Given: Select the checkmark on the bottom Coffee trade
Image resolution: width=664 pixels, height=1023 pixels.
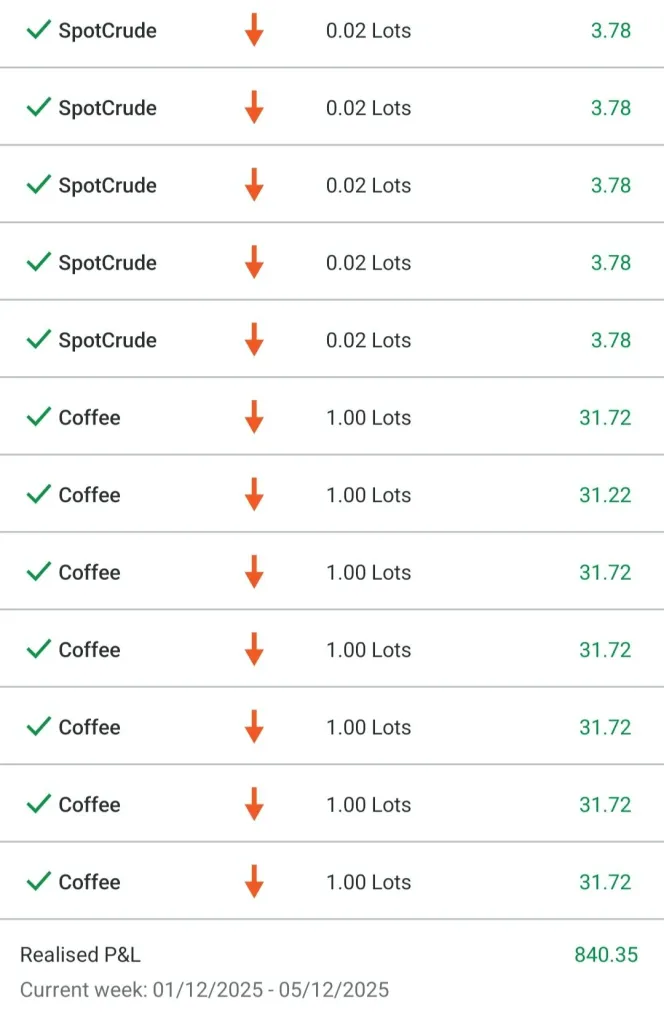Looking at the screenshot, I should [x=38, y=881].
